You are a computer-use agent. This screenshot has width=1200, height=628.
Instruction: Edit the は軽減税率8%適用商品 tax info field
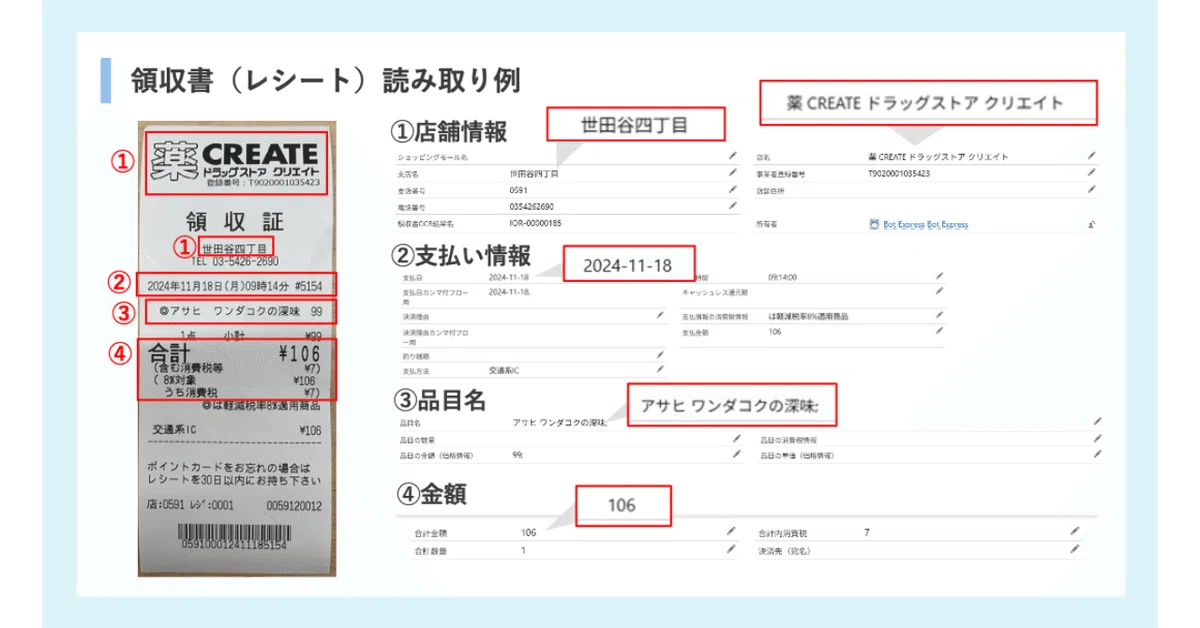pyautogui.click(x=938, y=314)
